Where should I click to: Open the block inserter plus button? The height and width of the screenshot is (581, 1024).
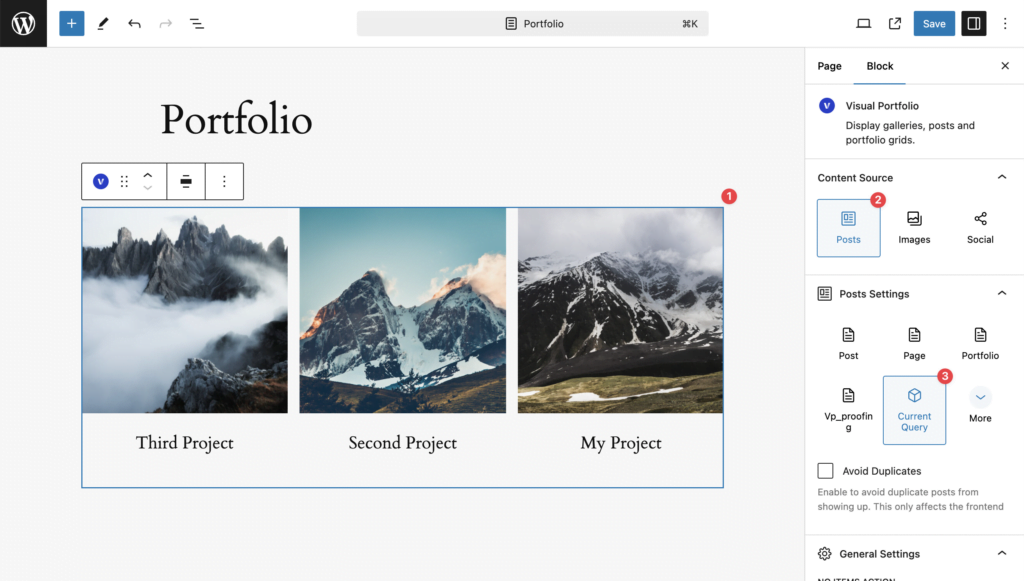[72, 24]
